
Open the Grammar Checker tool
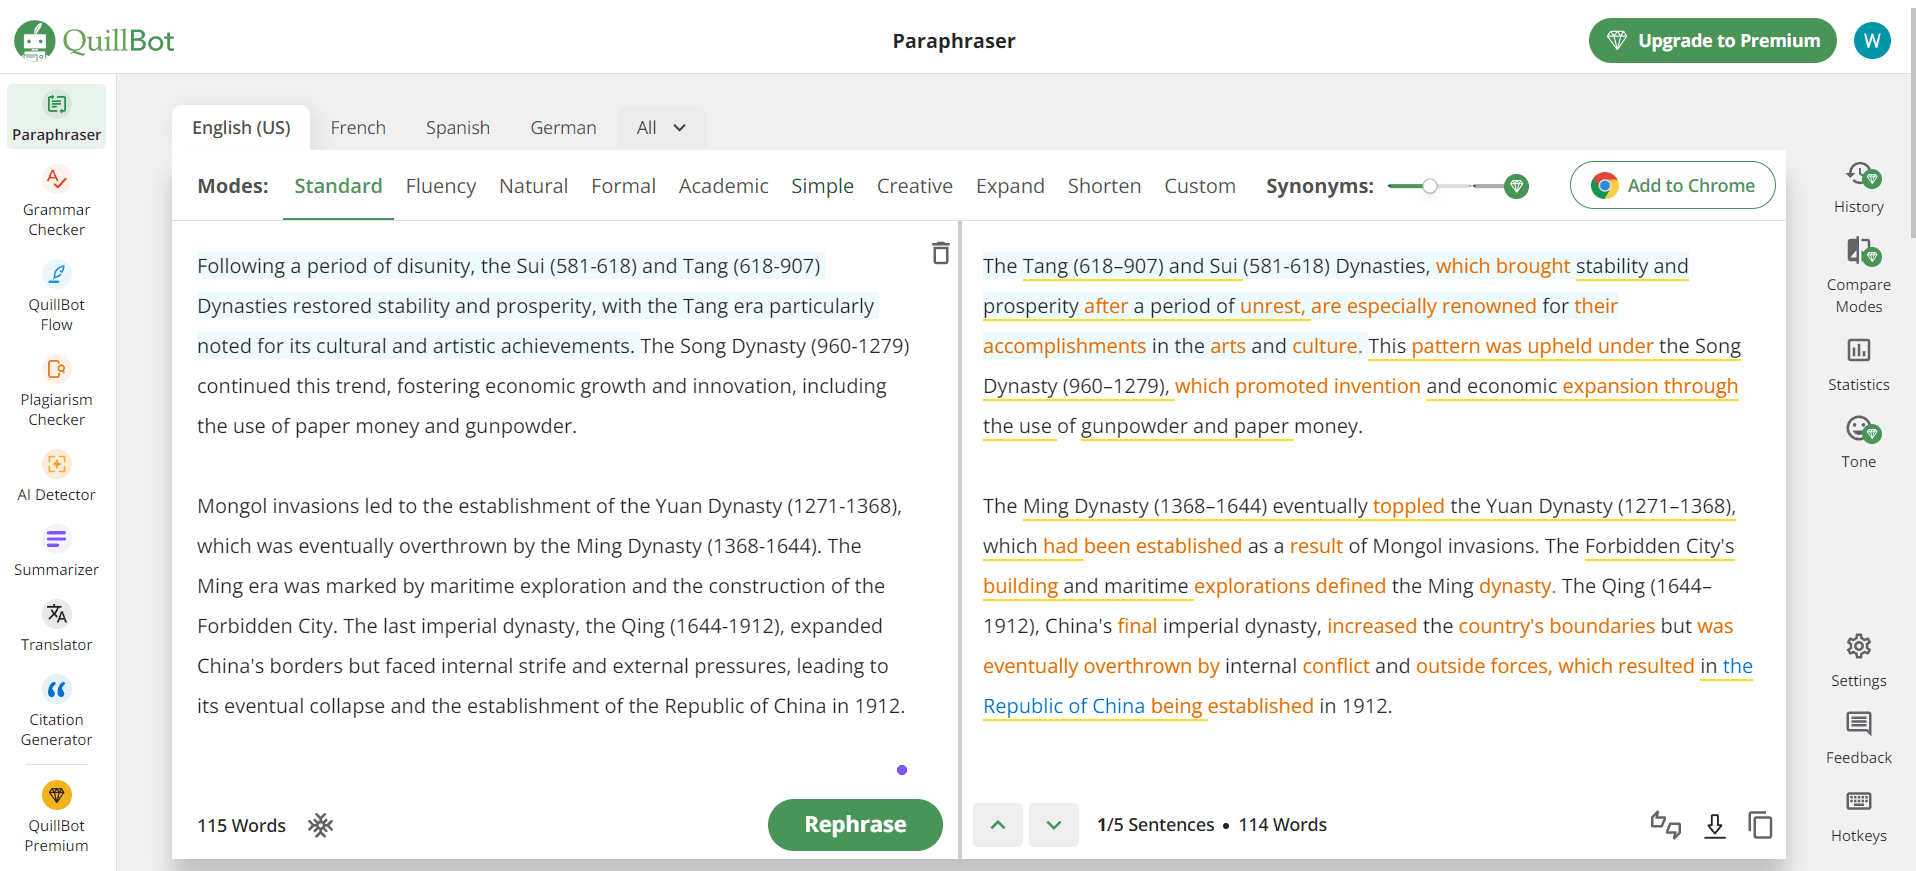tap(57, 201)
